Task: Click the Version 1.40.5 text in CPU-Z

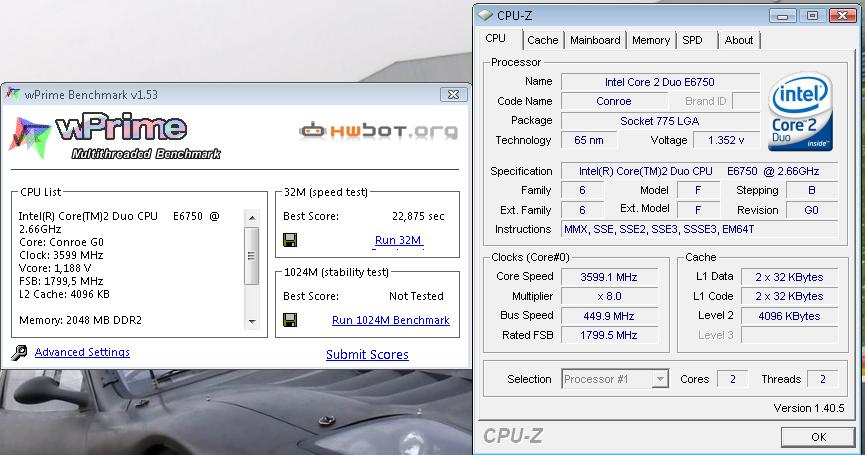Action: (x=809, y=408)
